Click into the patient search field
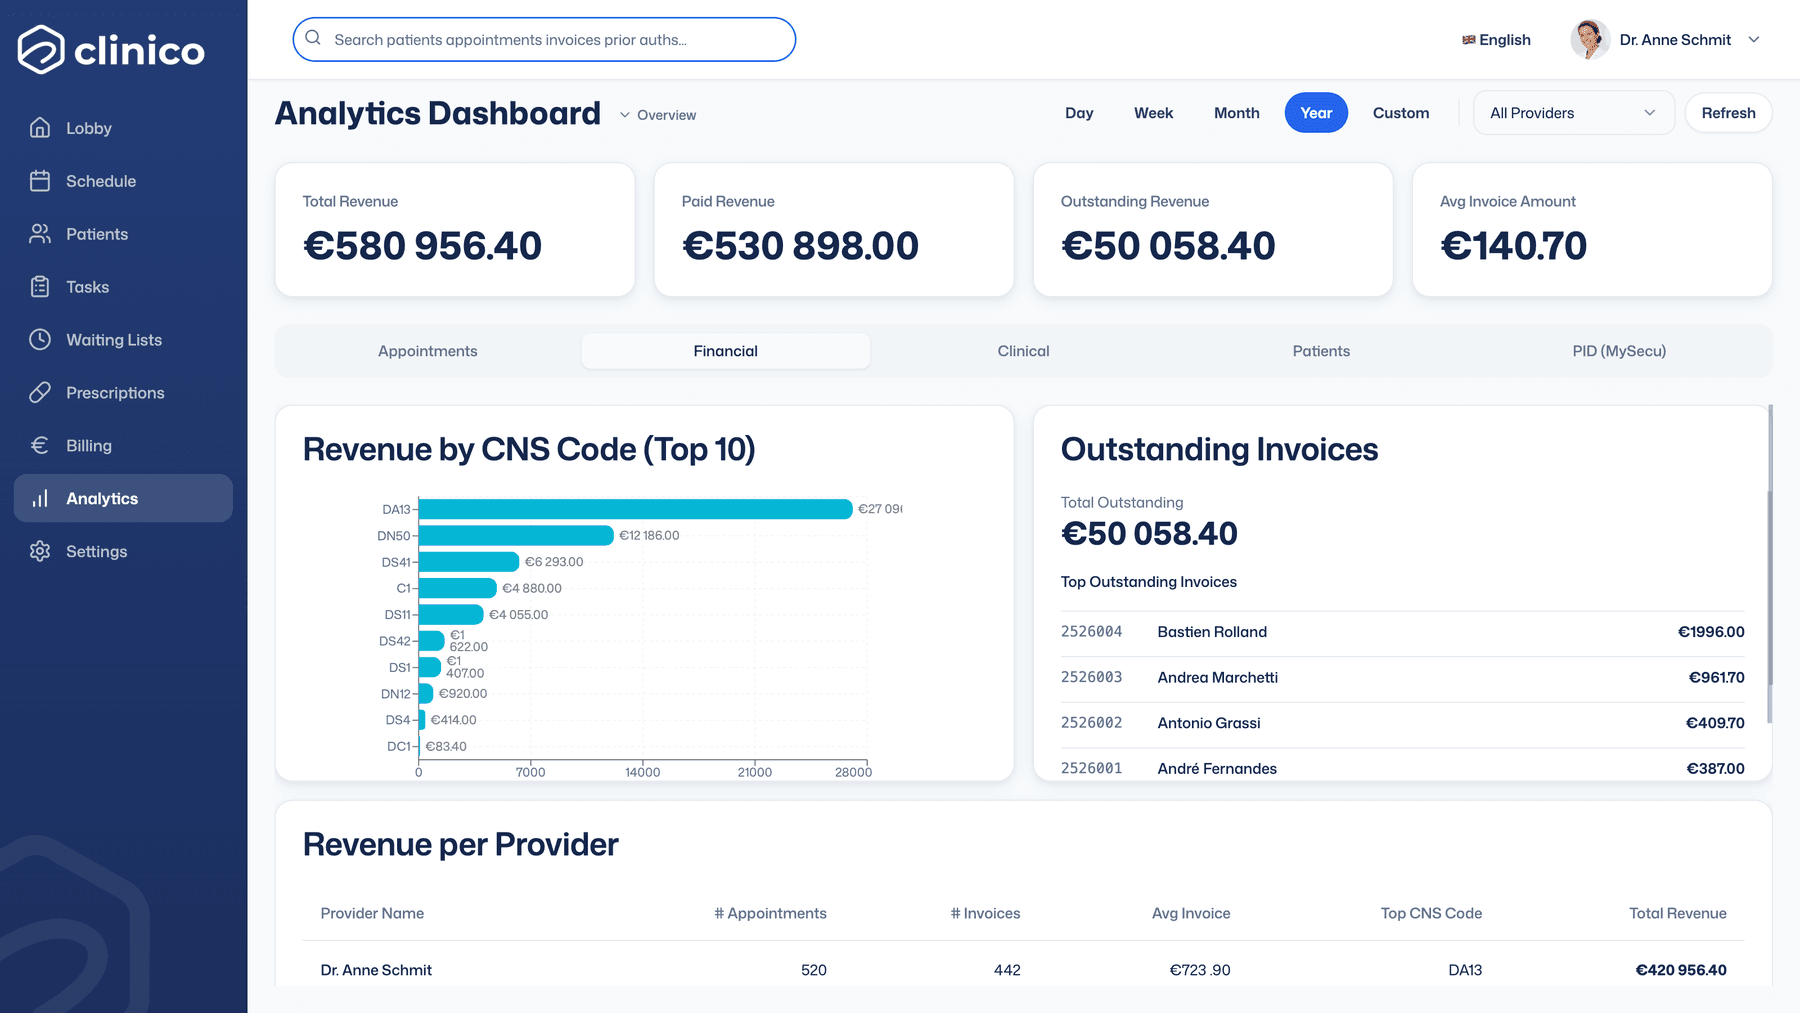Image resolution: width=1800 pixels, height=1013 pixels. pyautogui.click(x=544, y=40)
